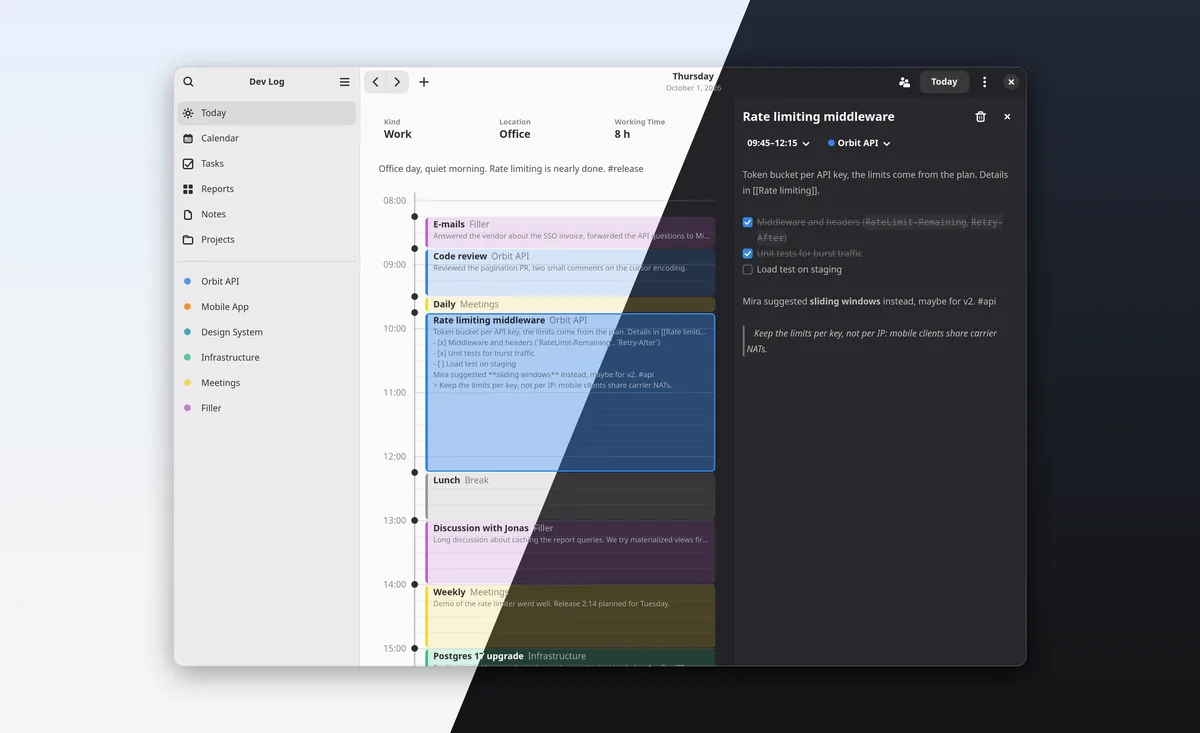Select the Meetings project in sidebar
The image size is (1200, 733).
point(266,383)
